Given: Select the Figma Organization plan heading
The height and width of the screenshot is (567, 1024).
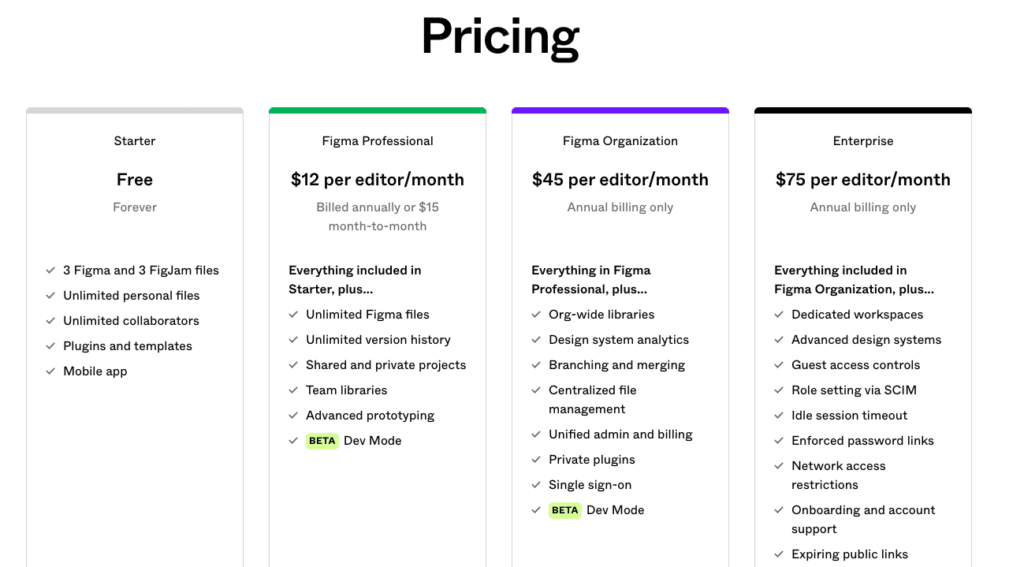Looking at the screenshot, I should tap(620, 141).
